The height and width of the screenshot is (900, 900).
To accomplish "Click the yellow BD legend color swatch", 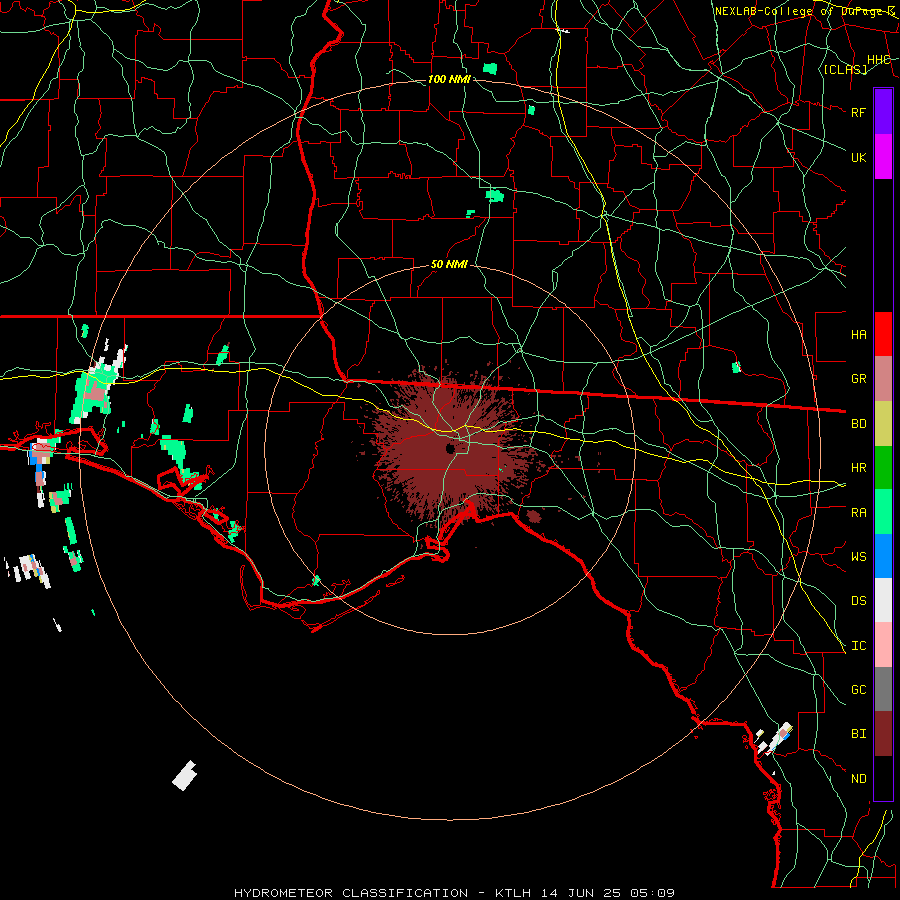I will 883,424.
